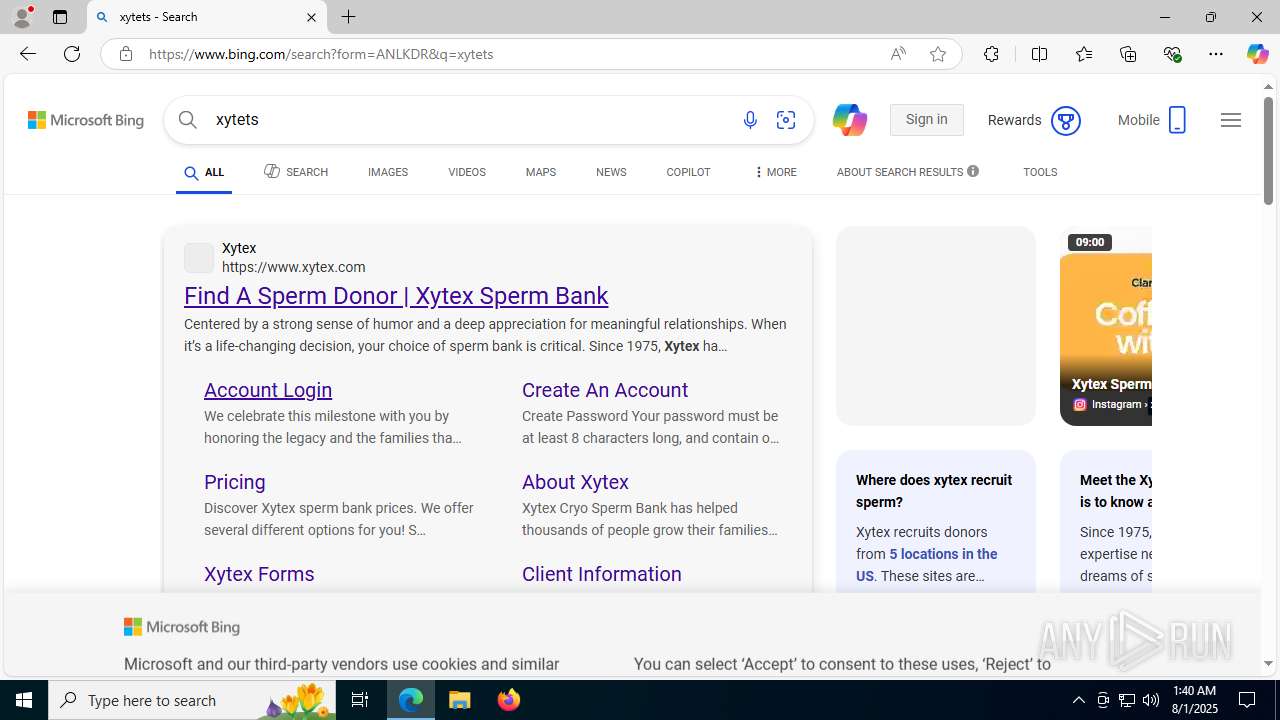Open Edge Settings and more menu
Viewport: 1280px width, 720px height.
tap(1216, 54)
